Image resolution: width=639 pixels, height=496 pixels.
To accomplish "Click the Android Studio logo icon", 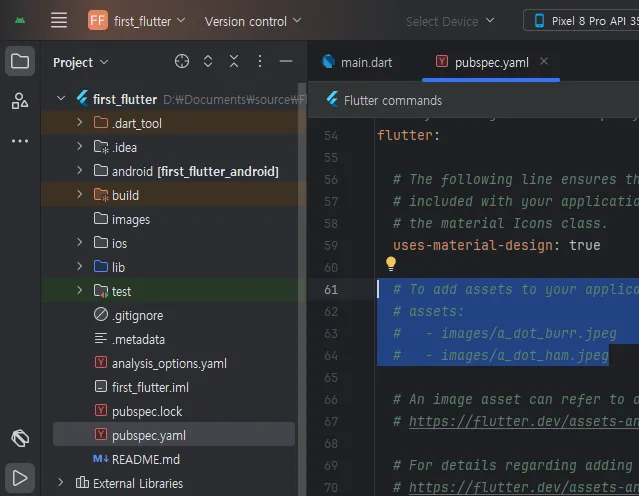I will [20, 20].
